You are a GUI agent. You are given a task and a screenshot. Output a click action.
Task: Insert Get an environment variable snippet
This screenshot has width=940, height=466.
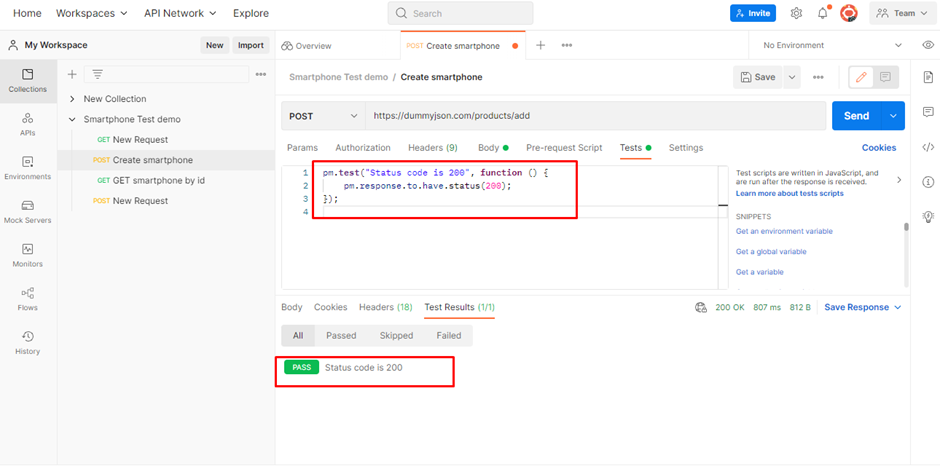click(x=784, y=231)
